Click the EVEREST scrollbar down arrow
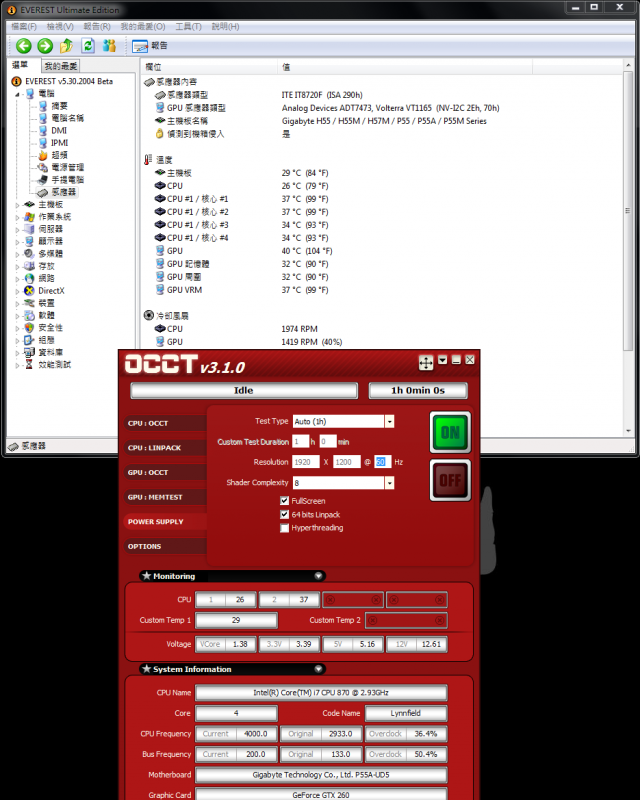 coord(628,431)
